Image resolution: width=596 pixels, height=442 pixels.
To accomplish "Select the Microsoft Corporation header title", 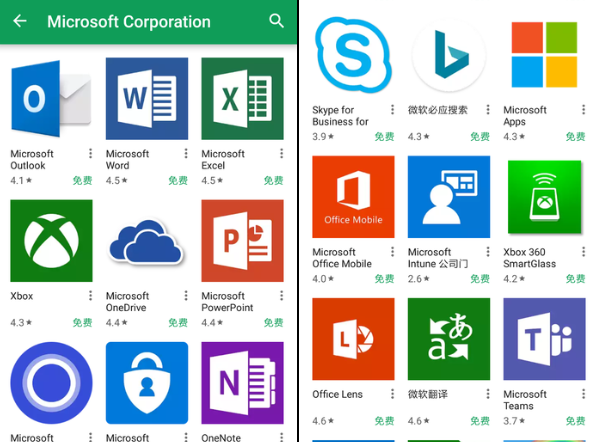I will [129, 22].
